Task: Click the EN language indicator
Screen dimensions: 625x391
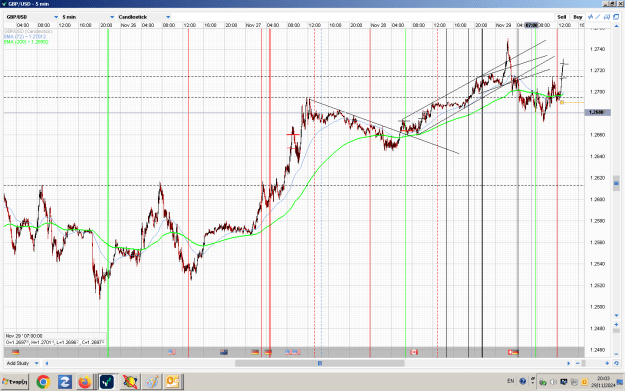Action: [x=511, y=381]
